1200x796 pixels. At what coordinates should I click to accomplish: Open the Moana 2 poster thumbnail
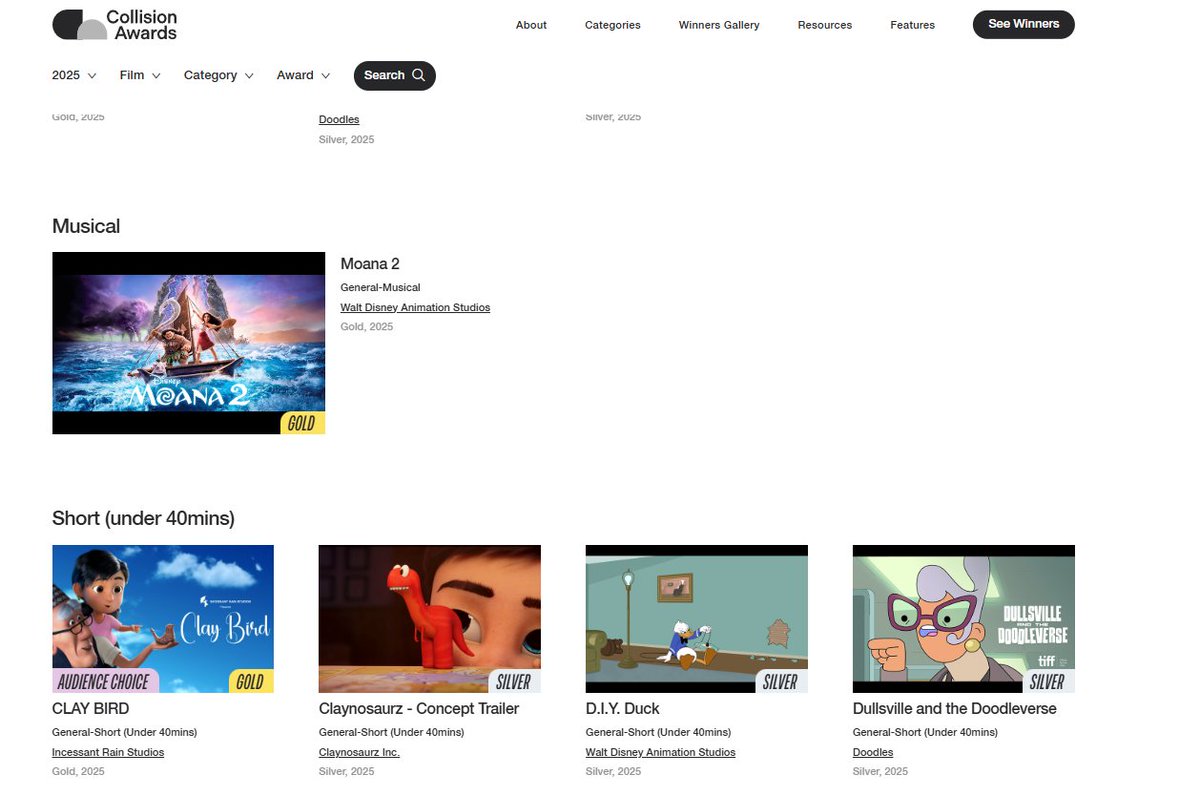[188, 343]
